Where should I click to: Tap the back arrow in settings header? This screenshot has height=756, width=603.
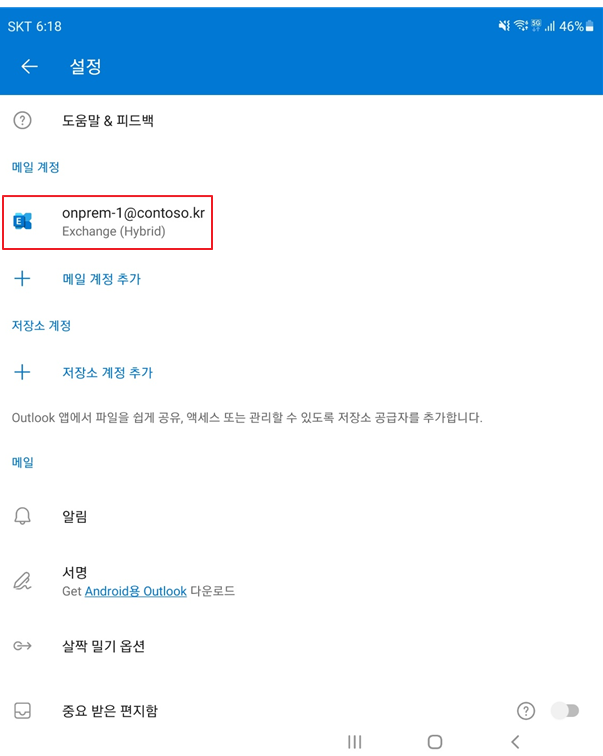[29, 66]
